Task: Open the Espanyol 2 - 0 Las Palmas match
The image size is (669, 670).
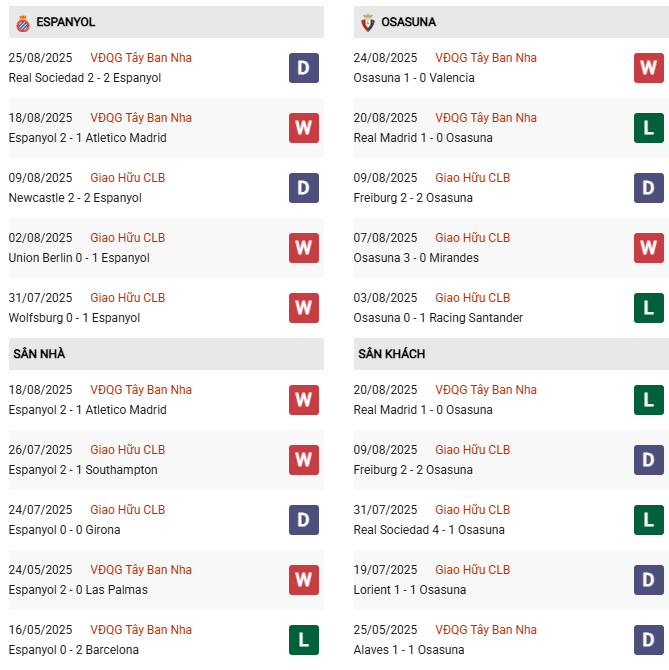Action: 78,590
